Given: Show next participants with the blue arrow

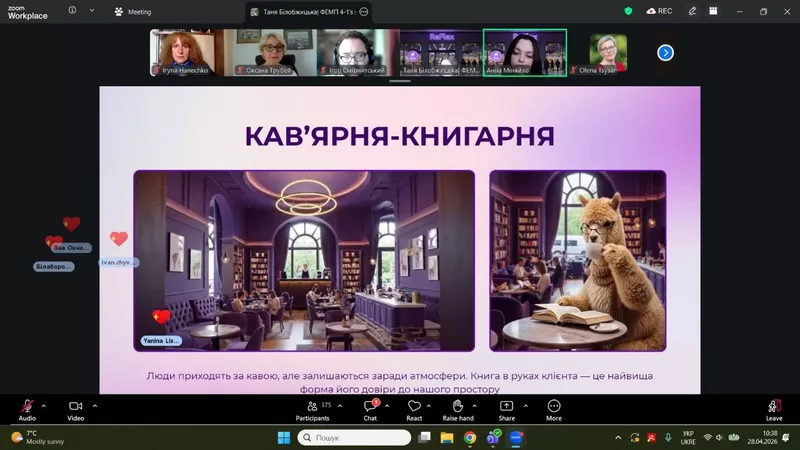Looking at the screenshot, I should point(665,53).
